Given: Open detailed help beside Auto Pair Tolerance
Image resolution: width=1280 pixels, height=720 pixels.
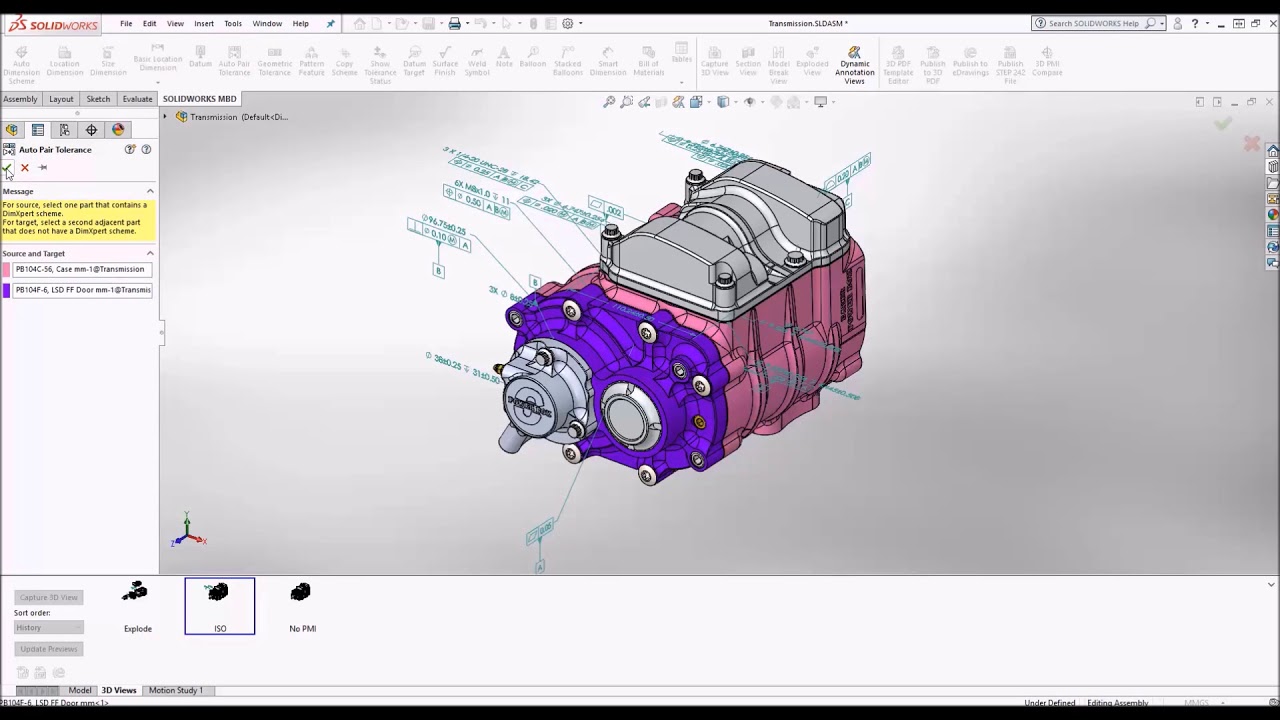Looking at the screenshot, I should [x=146, y=149].
